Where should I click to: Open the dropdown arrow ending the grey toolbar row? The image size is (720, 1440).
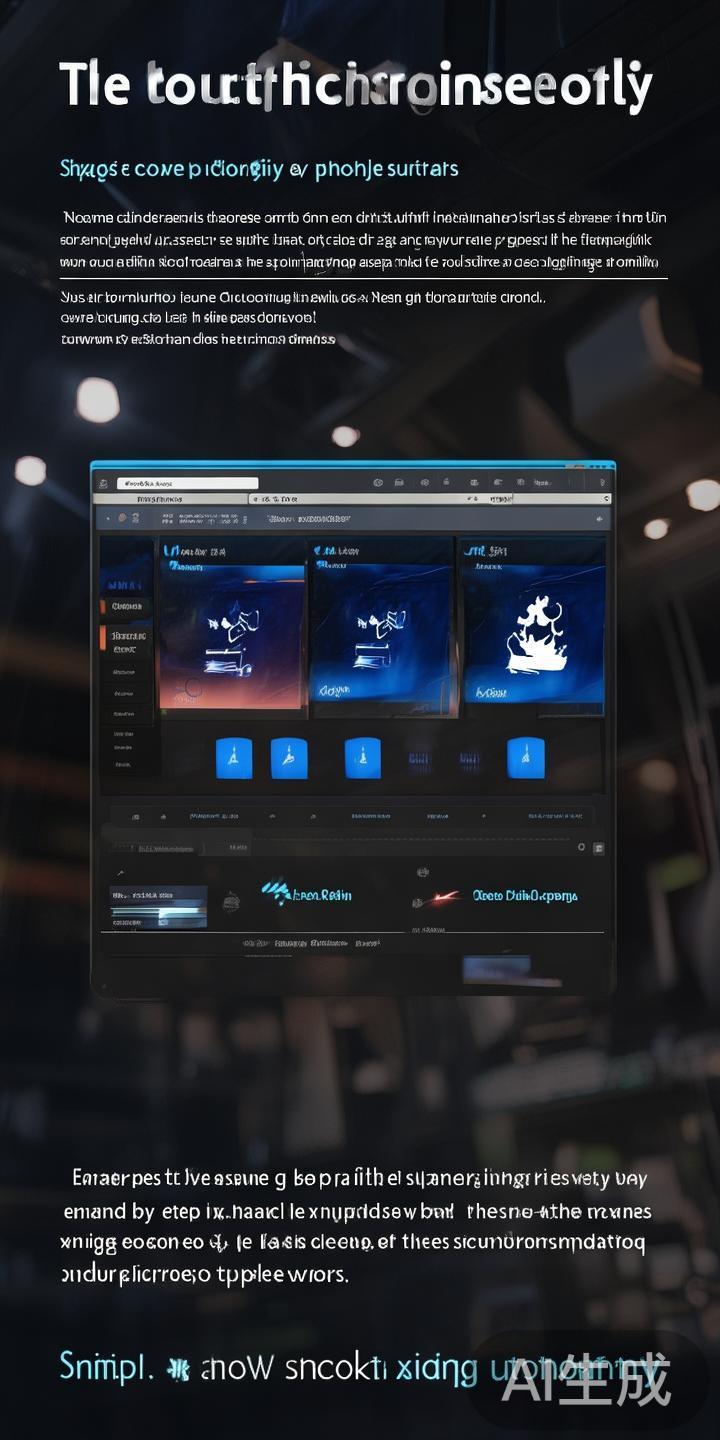click(605, 498)
